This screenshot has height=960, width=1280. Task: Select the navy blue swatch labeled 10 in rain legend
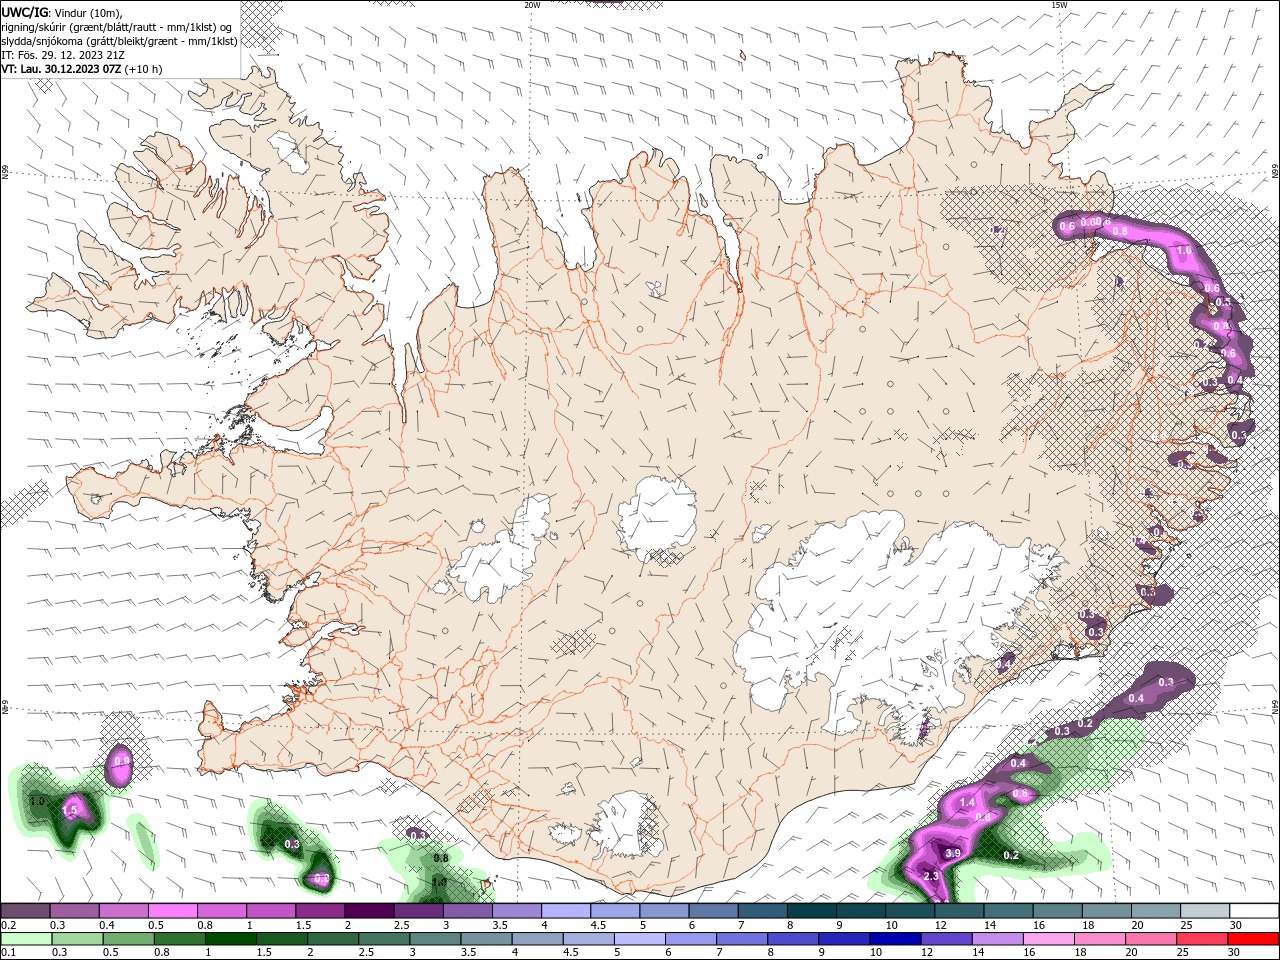[895, 939]
